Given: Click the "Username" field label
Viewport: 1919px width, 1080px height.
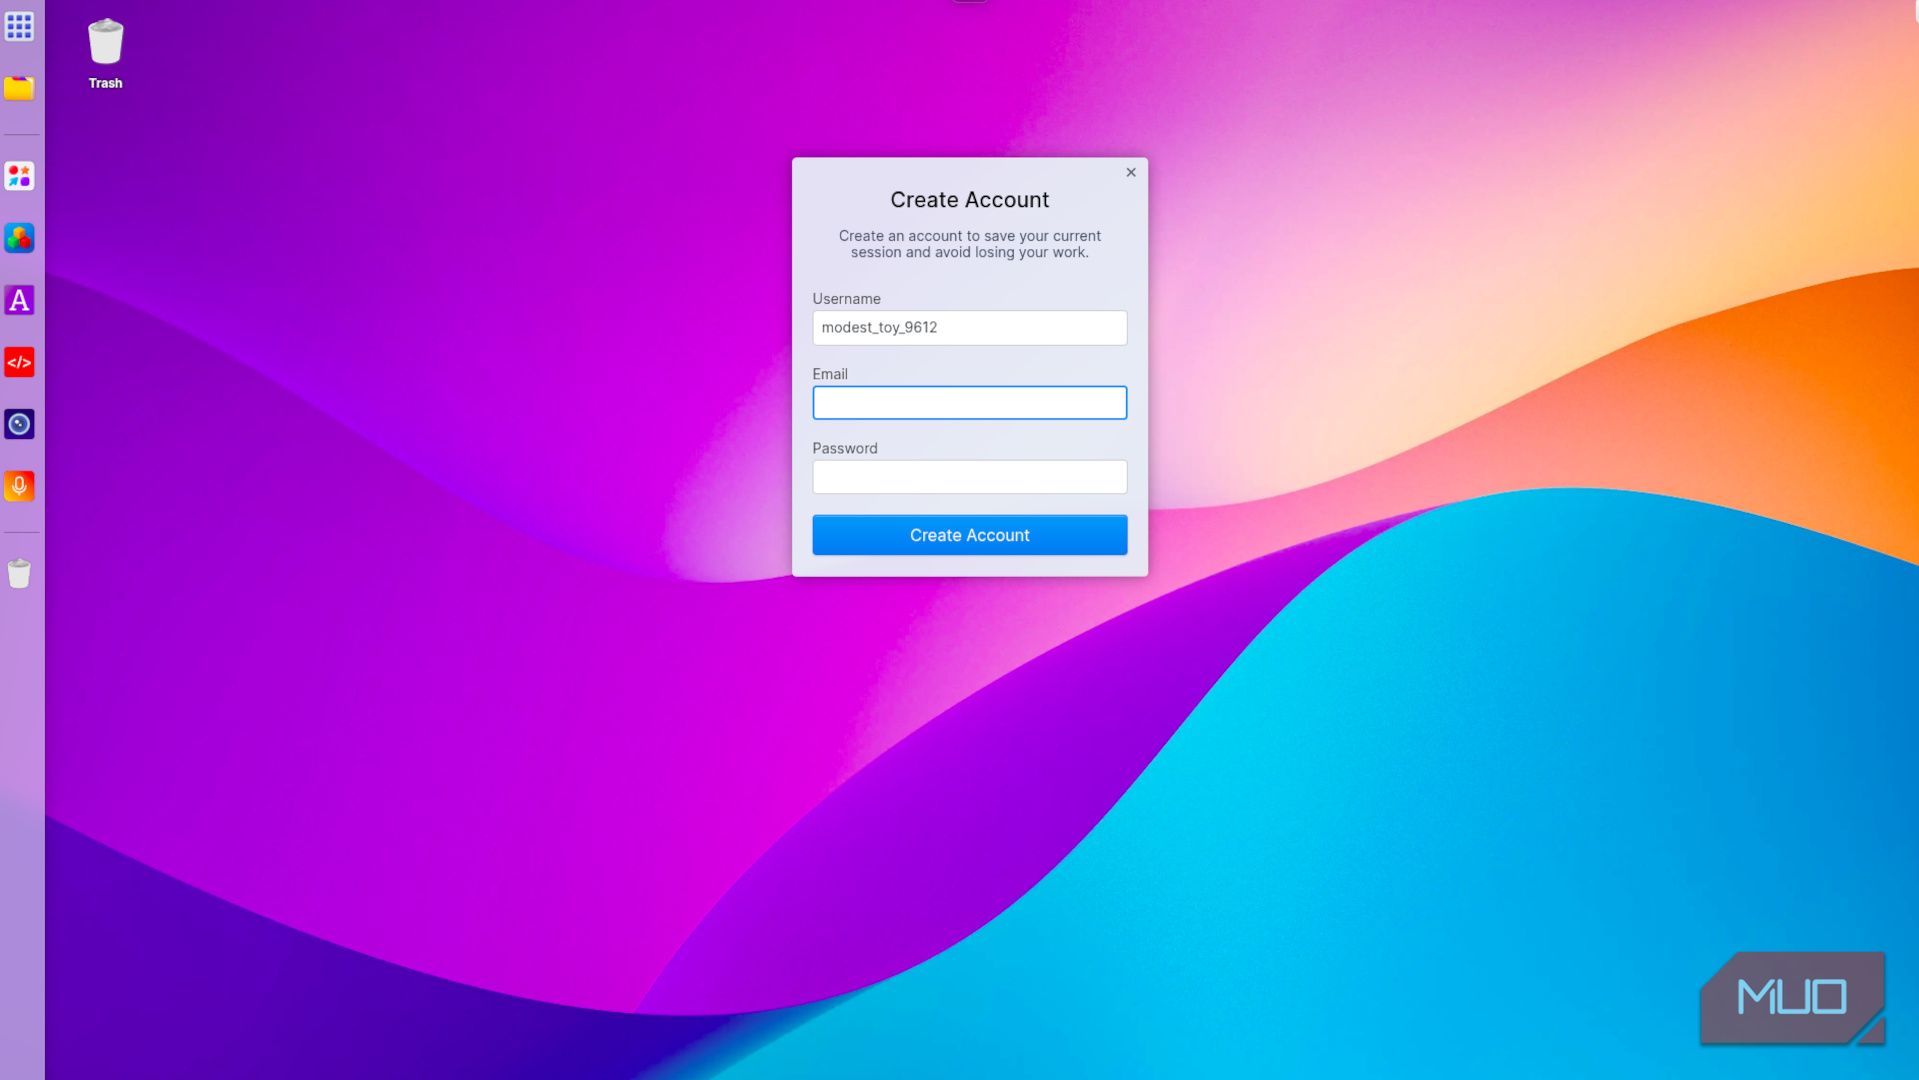Looking at the screenshot, I should click(846, 299).
